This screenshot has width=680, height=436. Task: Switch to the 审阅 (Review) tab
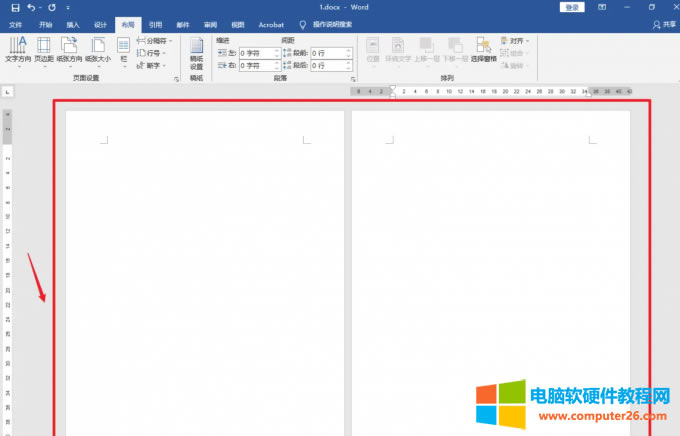click(210, 25)
